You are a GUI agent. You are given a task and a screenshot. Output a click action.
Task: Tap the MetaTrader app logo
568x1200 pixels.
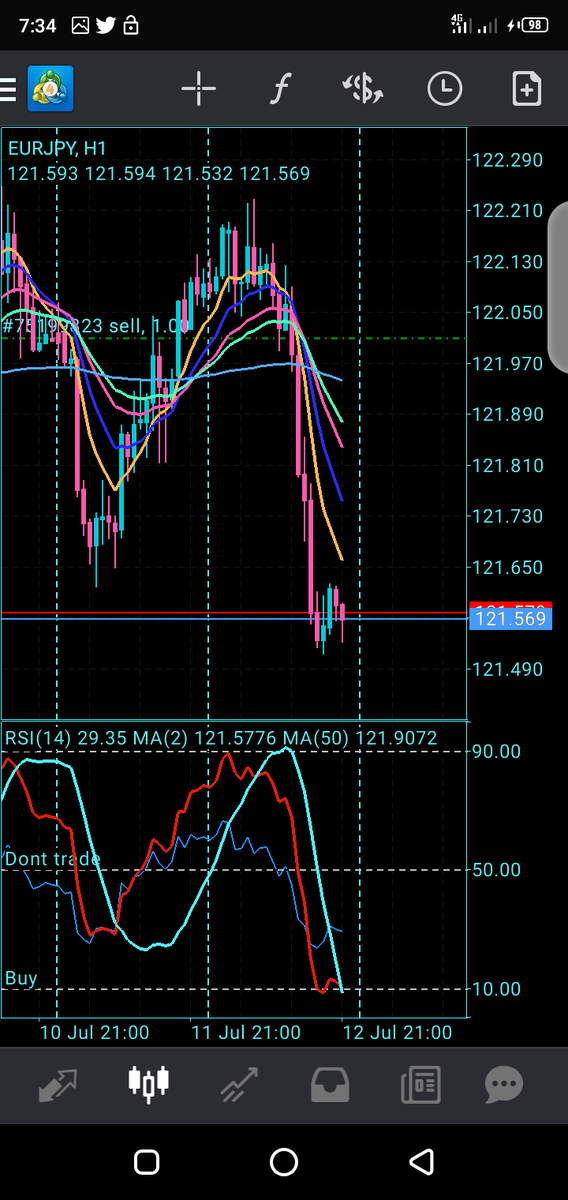pos(50,90)
